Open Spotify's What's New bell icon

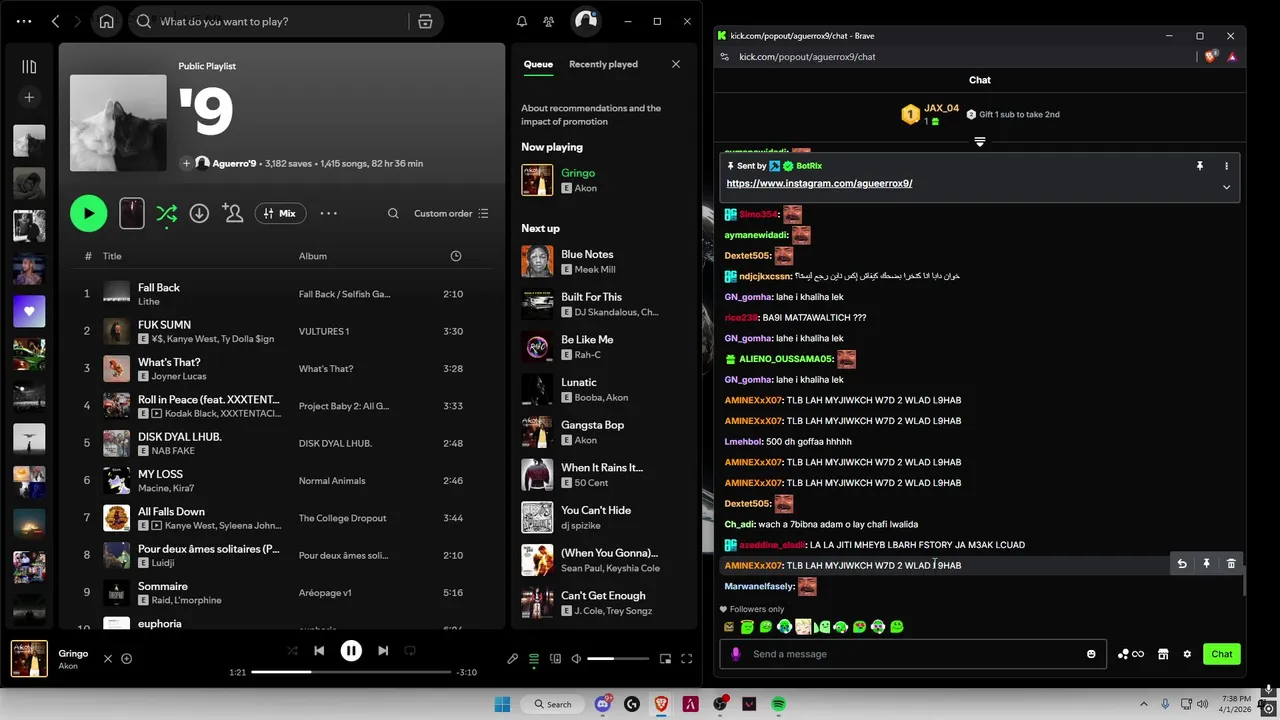tap(521, 21)
